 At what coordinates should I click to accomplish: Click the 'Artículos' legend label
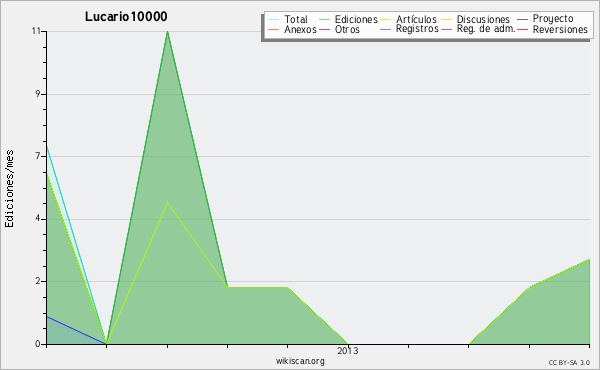416,20
